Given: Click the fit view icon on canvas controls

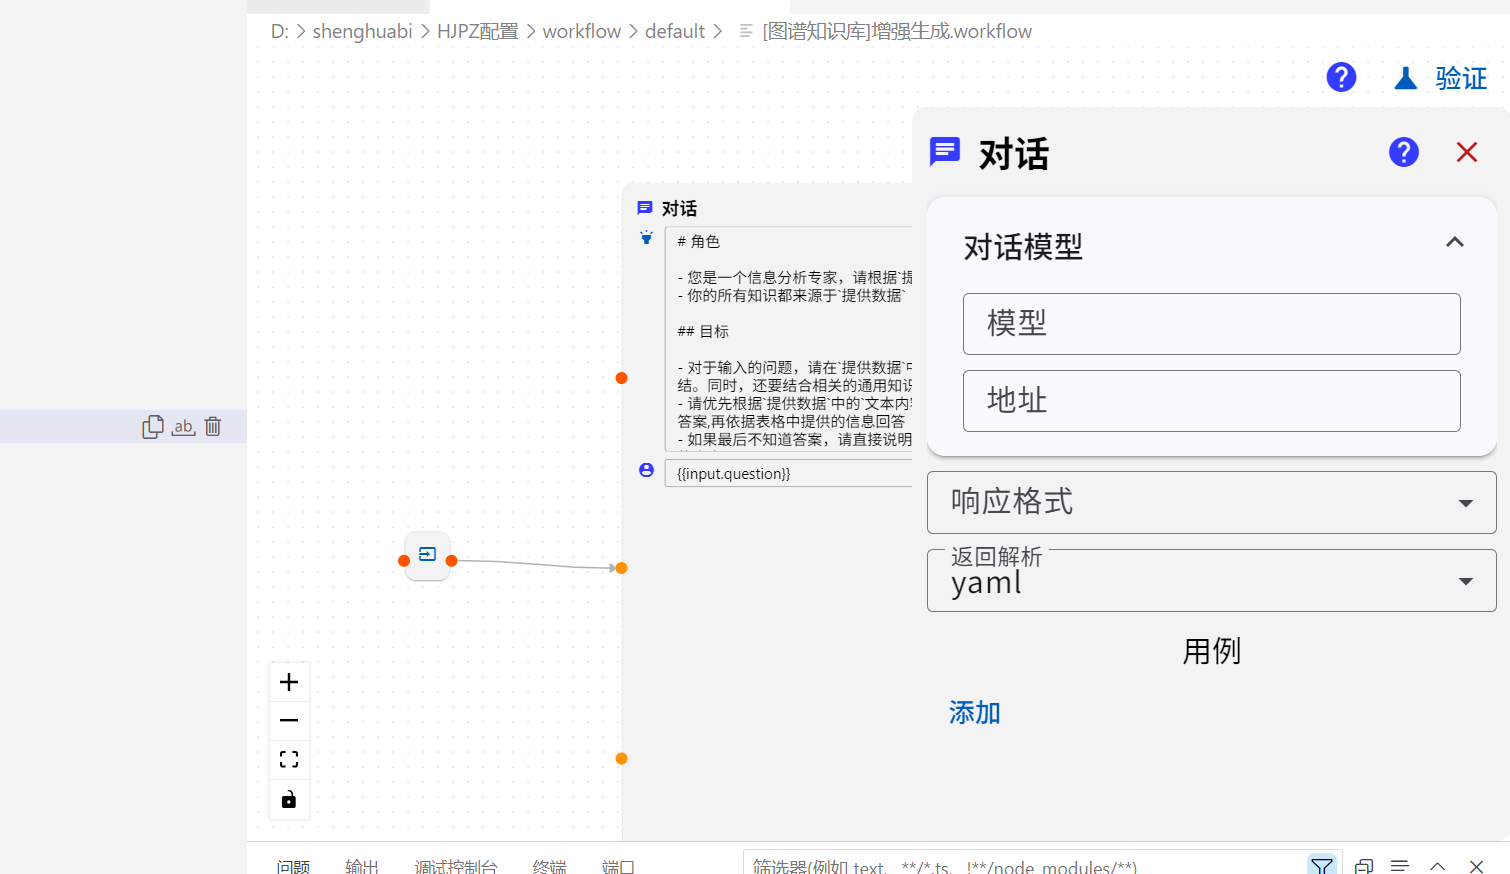Looking at the screenshot, I should pos(289,760).
